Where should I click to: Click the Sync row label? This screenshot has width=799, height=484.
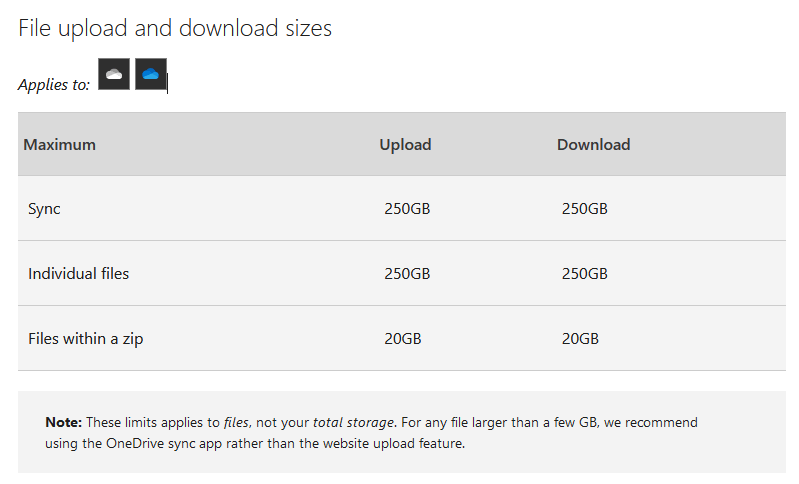tap(44, 209)
